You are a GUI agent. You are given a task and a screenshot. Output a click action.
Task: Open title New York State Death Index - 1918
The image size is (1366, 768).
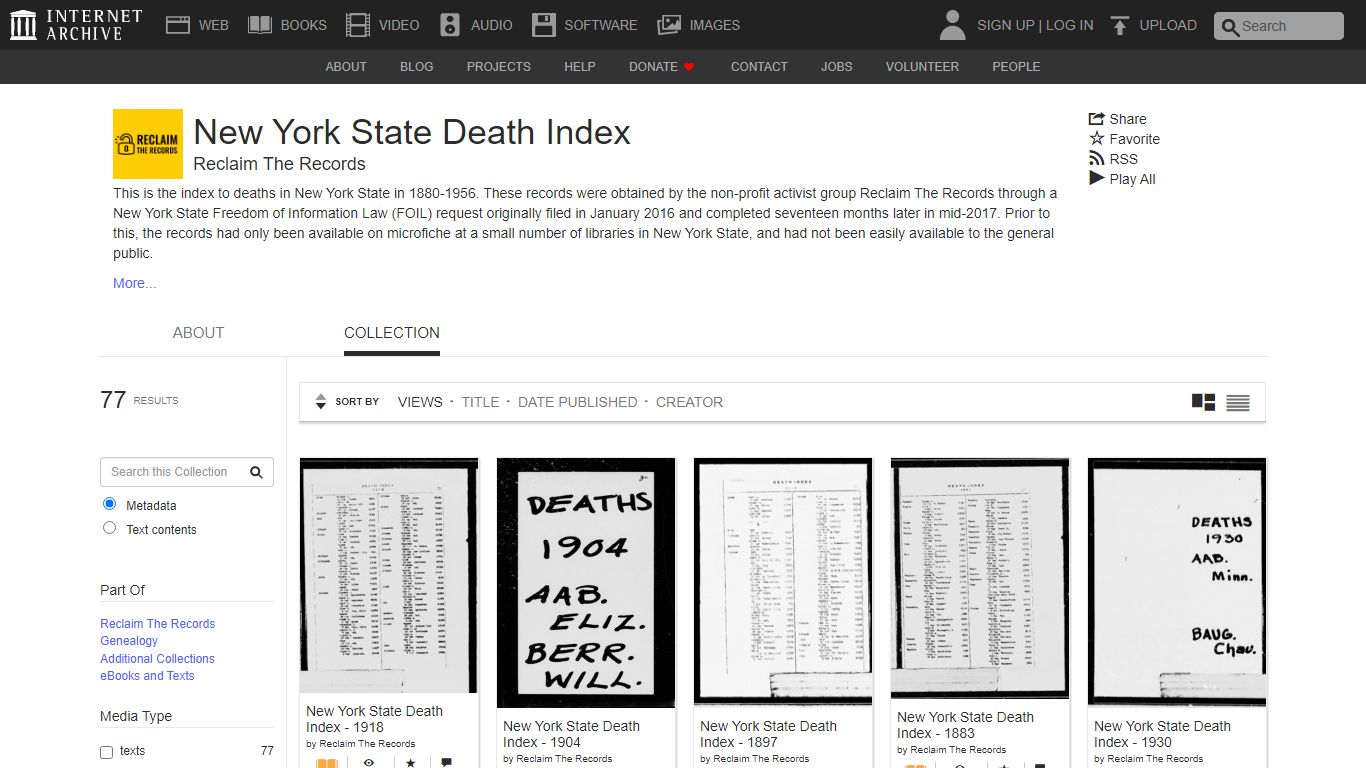(375, 719)
